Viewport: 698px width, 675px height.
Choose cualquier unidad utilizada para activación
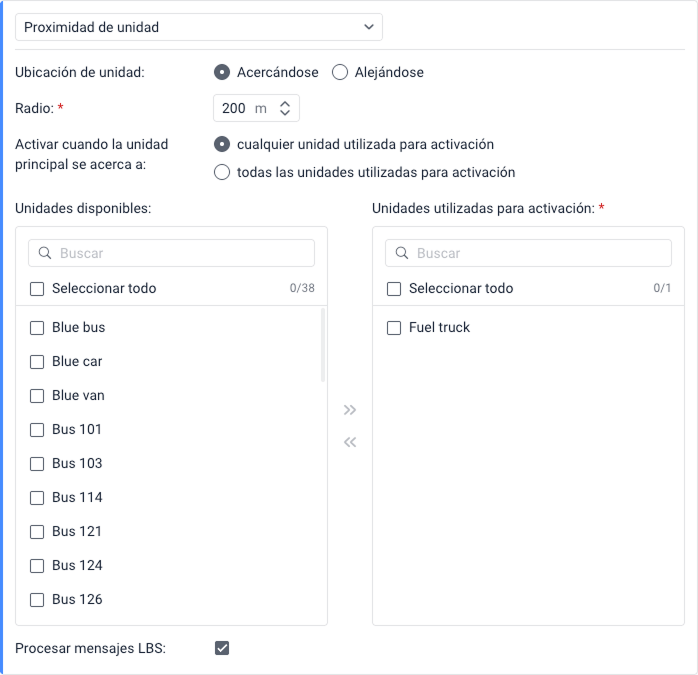222,144
